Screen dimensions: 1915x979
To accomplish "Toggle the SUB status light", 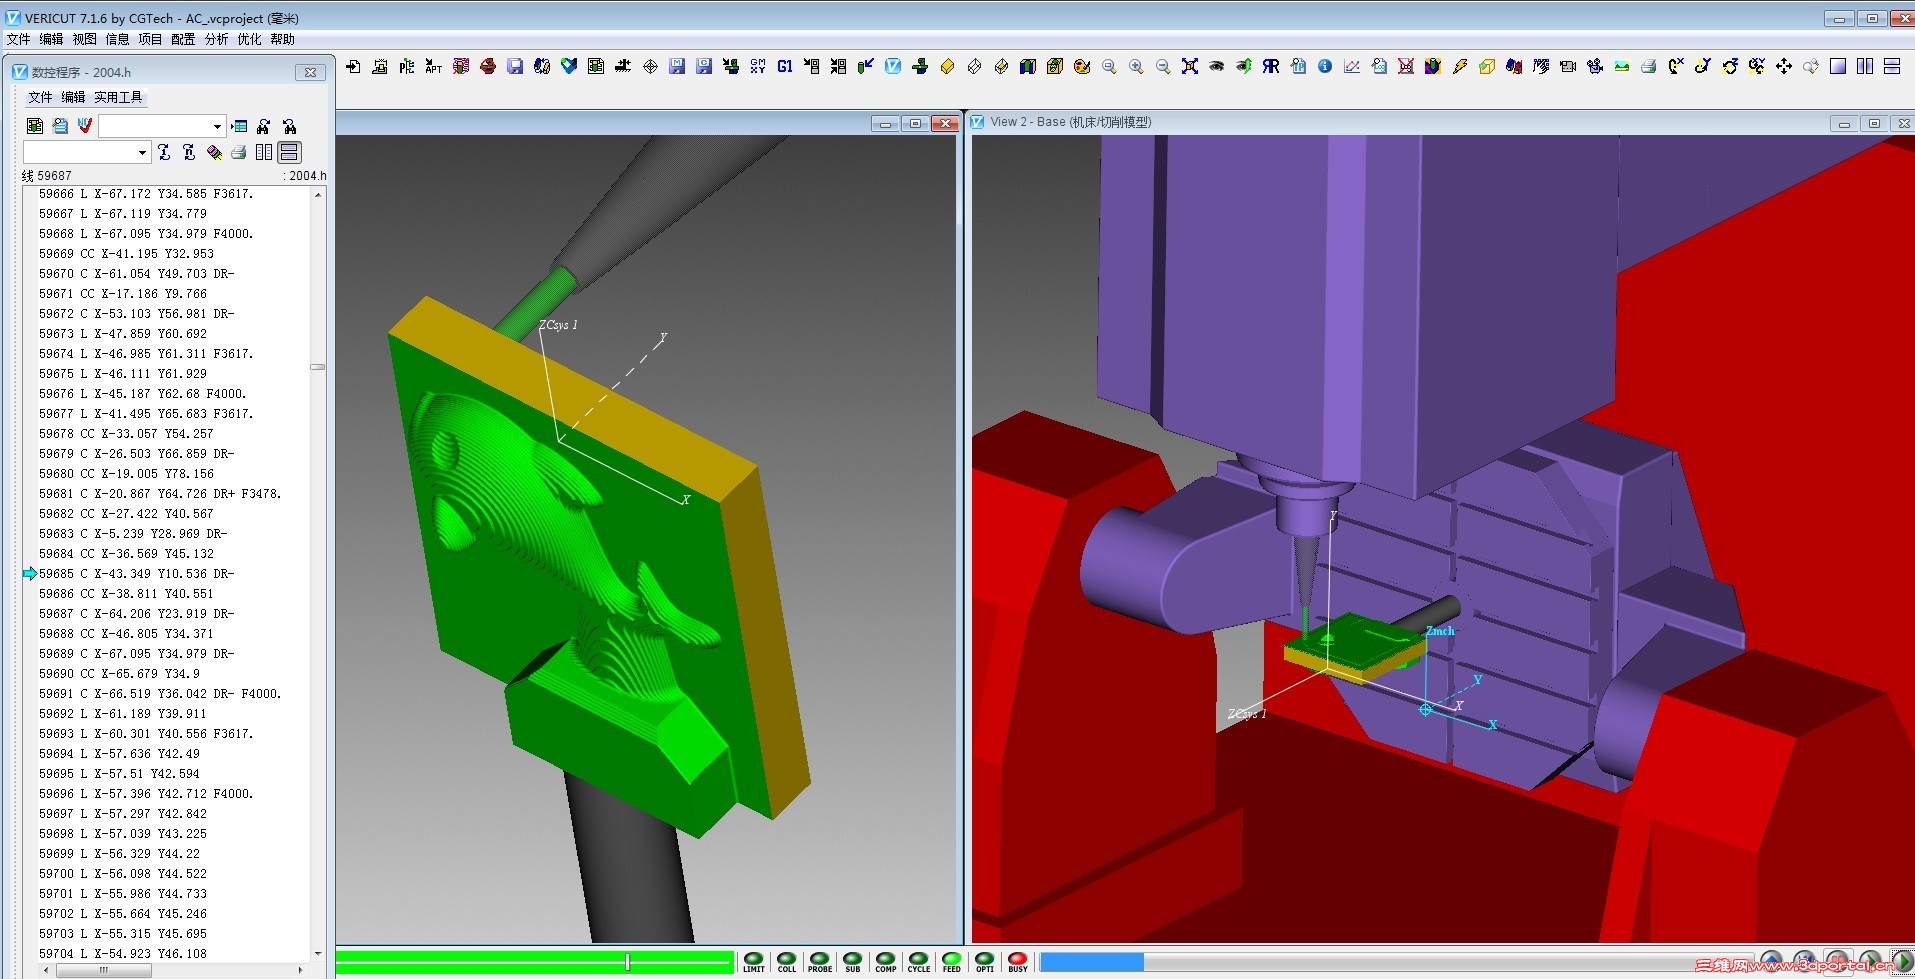I will pos(853,962).
